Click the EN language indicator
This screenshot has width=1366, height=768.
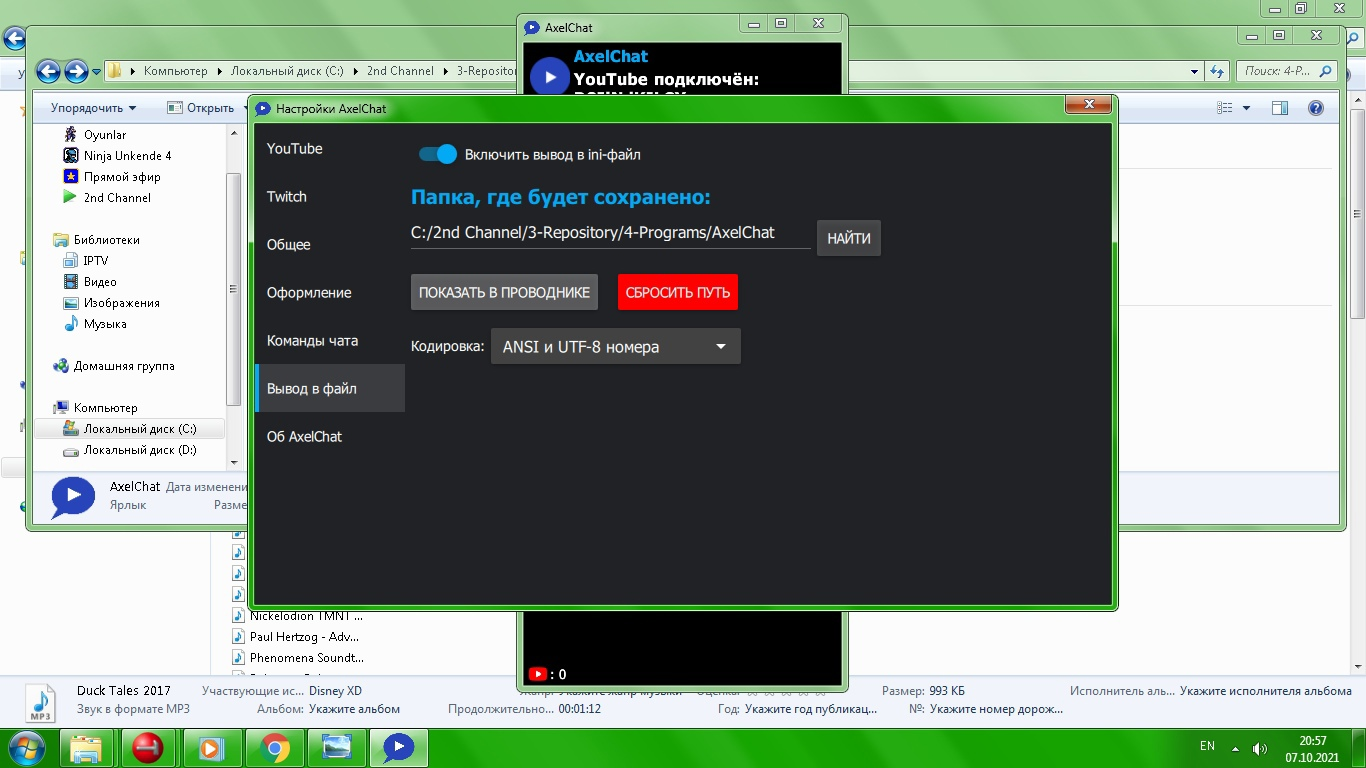(1207, 746)
